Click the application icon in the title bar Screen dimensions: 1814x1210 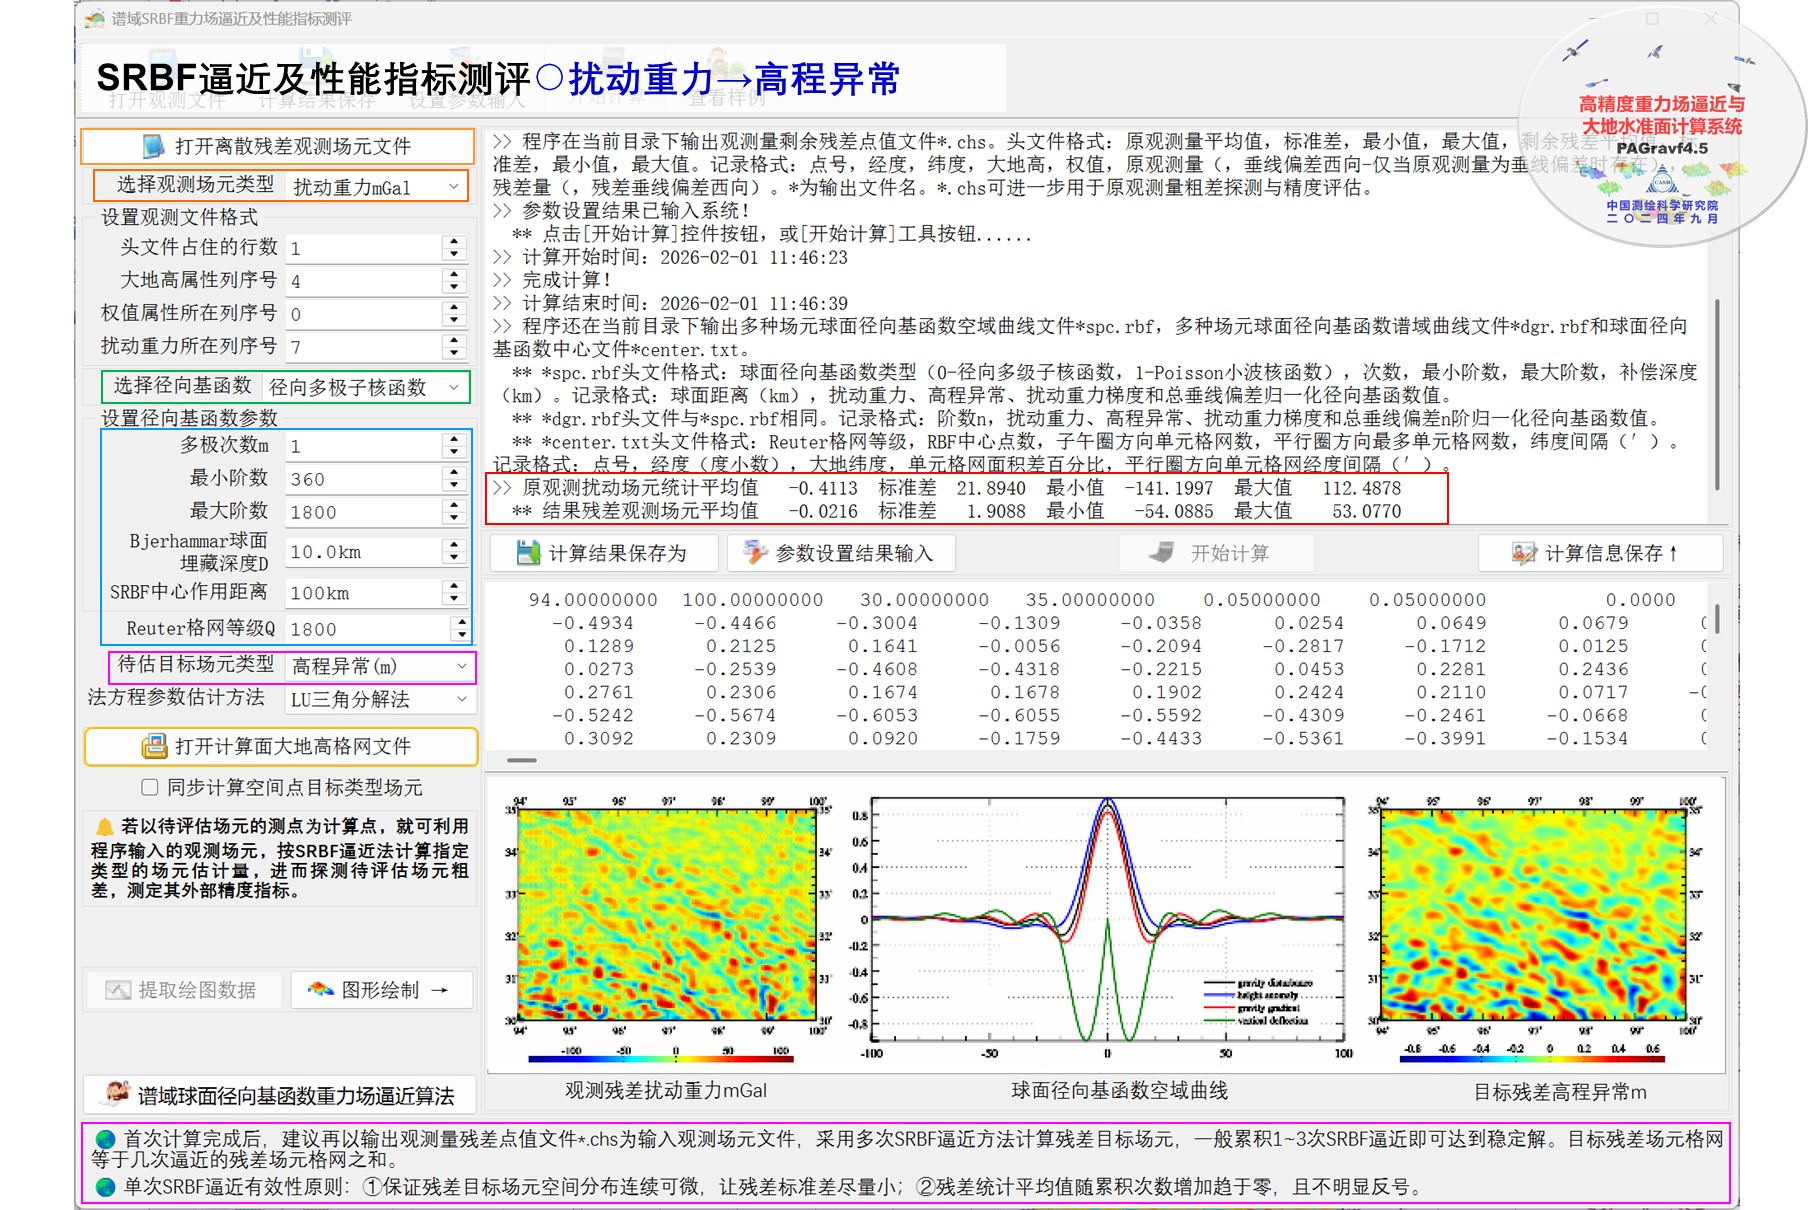[95, 19]
